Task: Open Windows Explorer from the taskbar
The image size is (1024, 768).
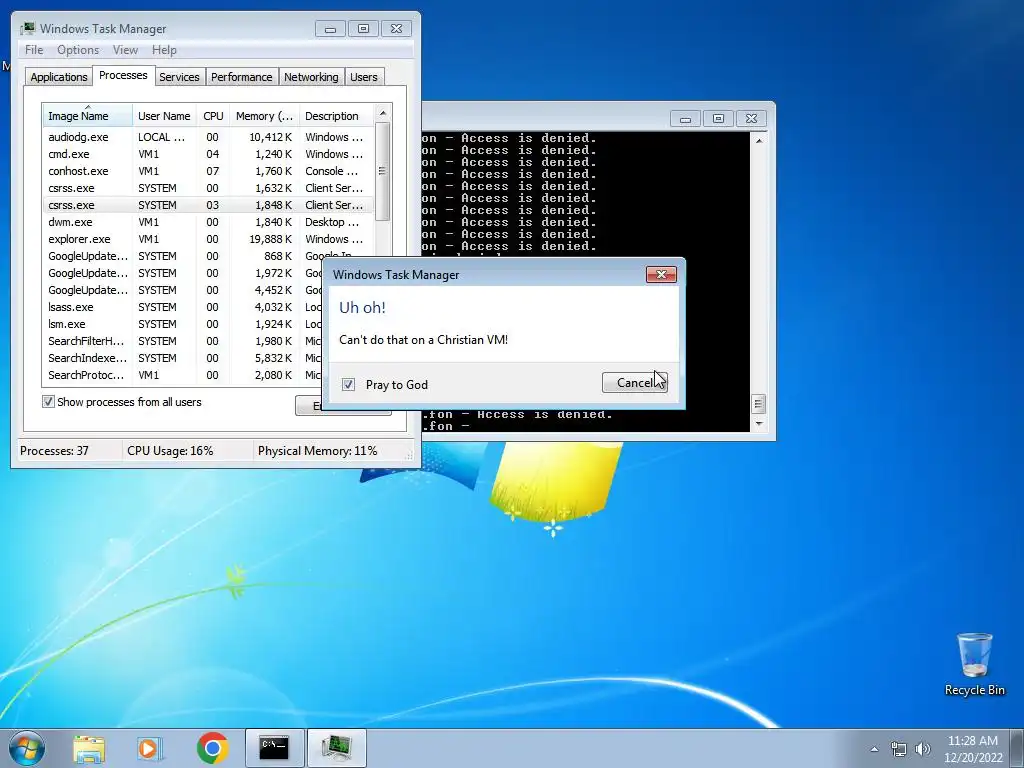Action: (x=89, y=748)
